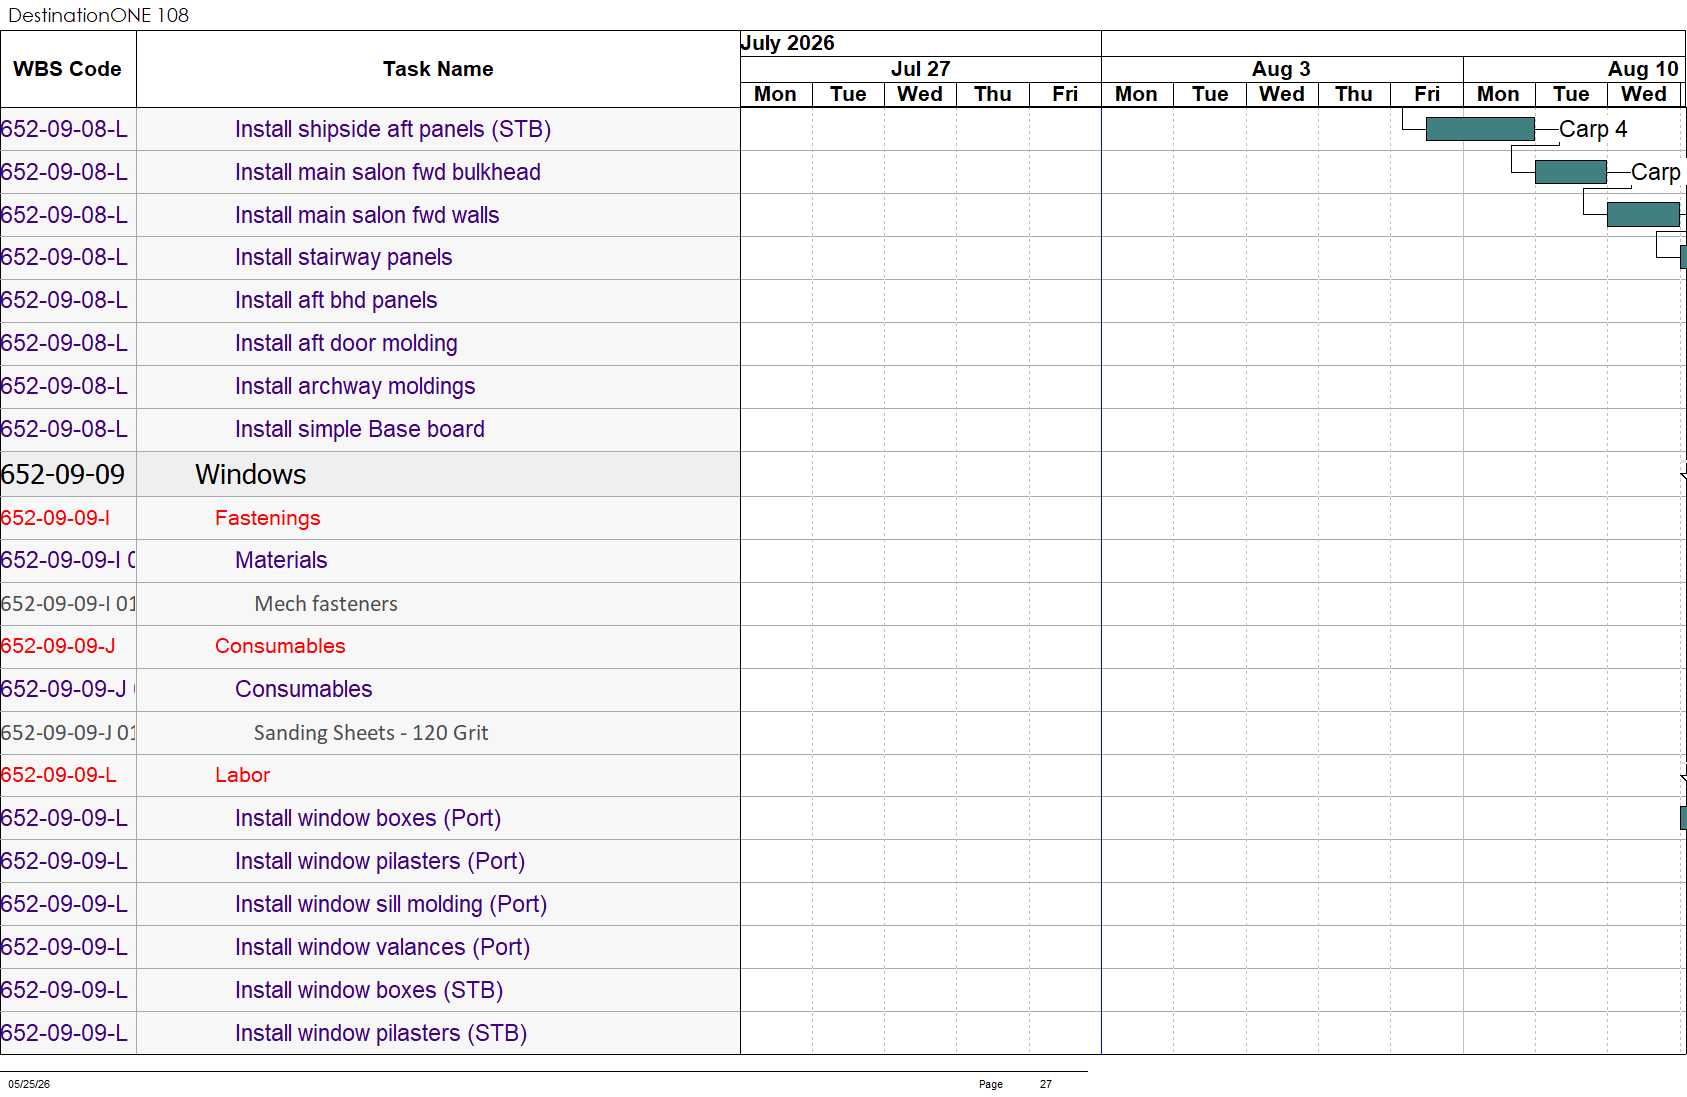Select the Gantt bar for main salon fwd walls
This screenshot has height=1097, width=1687.
click(1643, 215)
